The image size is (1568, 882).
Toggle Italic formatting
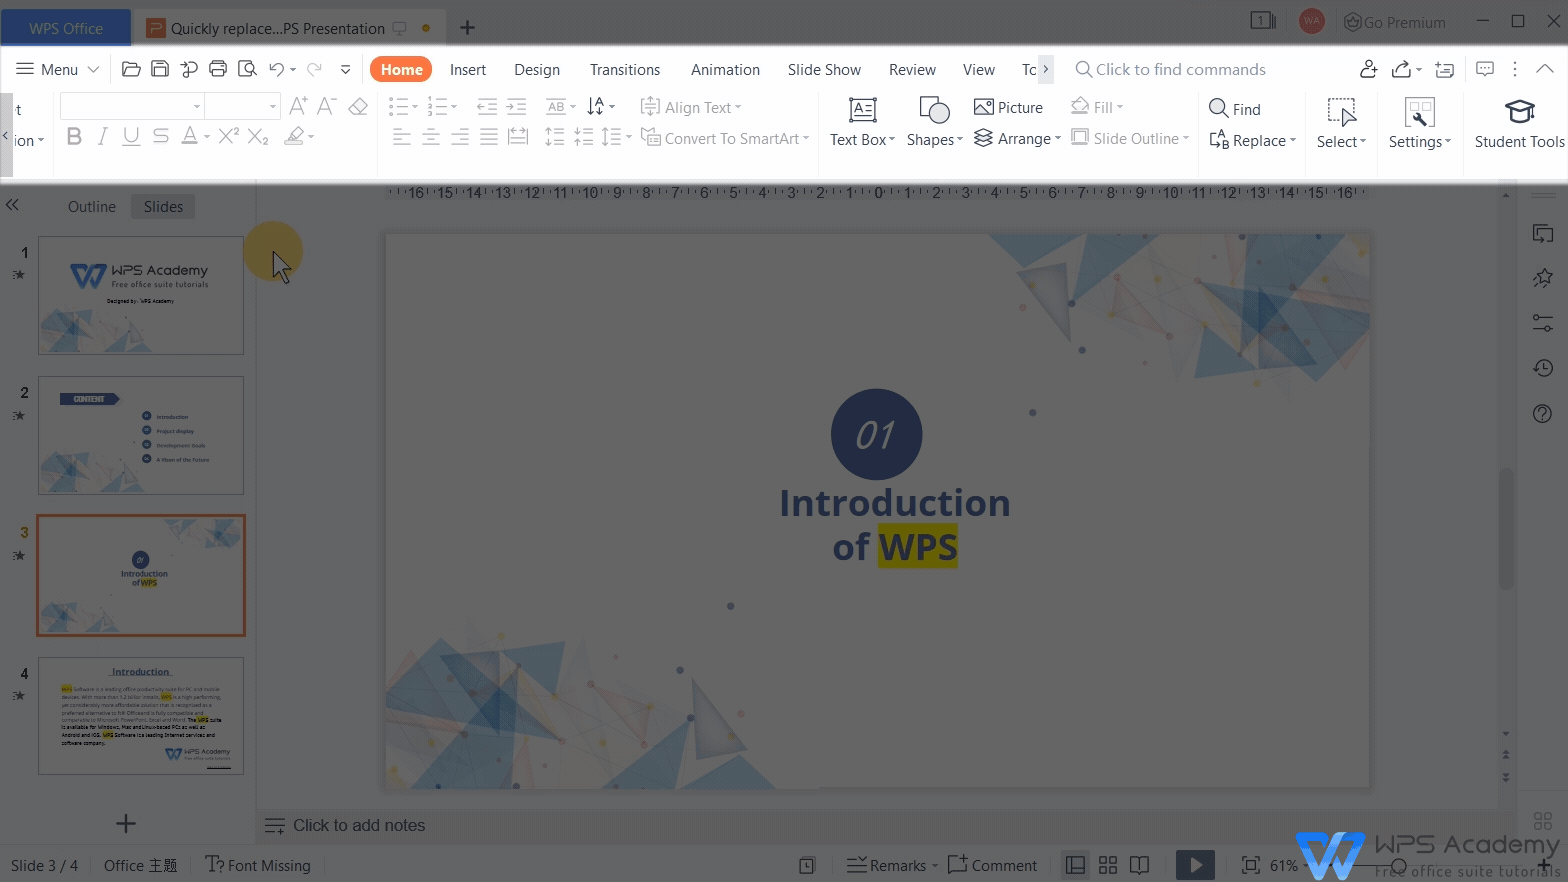click(x=102, y=137)
